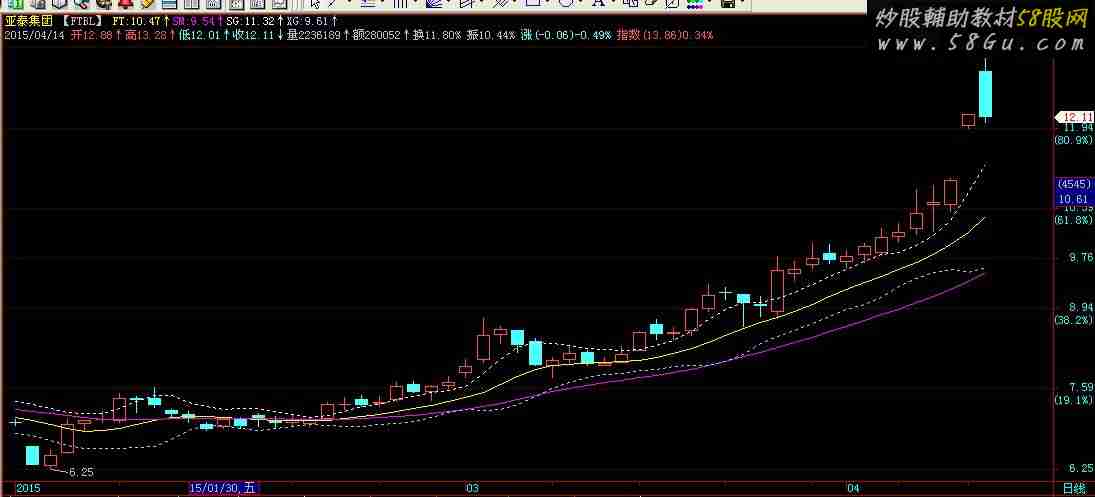
Task: Click the yellow pencil toolbar icon
Action: [x=147, y=3]
